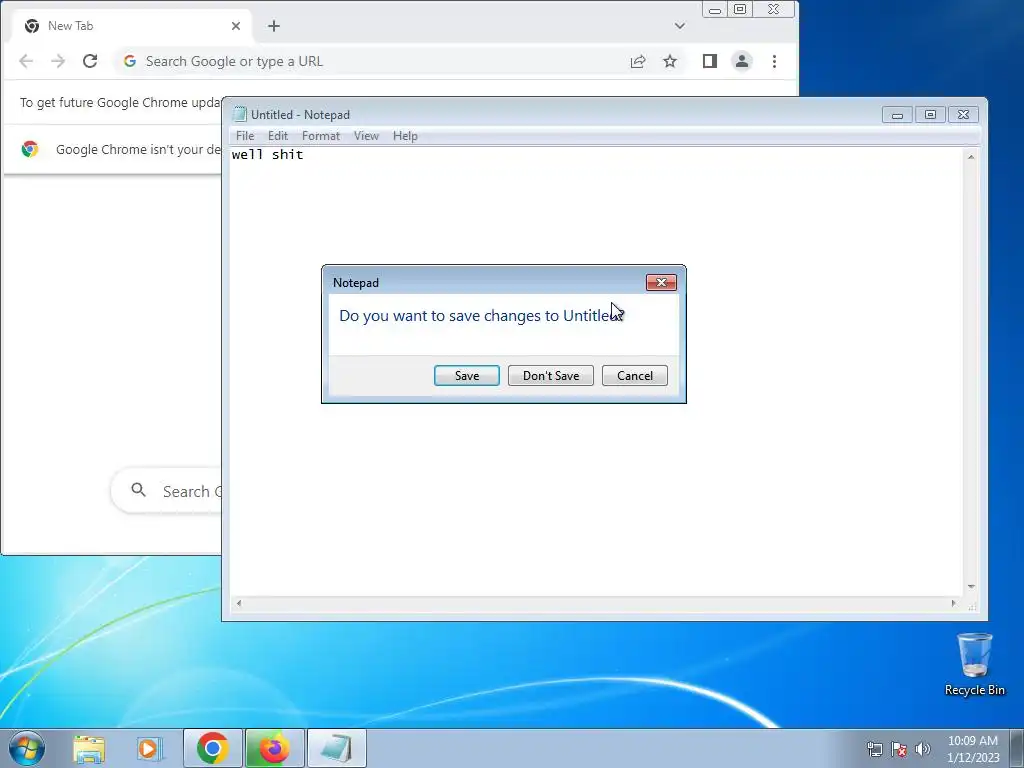
Task: Close the Untitled Notepad window
Action: pyautogui.click(x=963, y=115)
